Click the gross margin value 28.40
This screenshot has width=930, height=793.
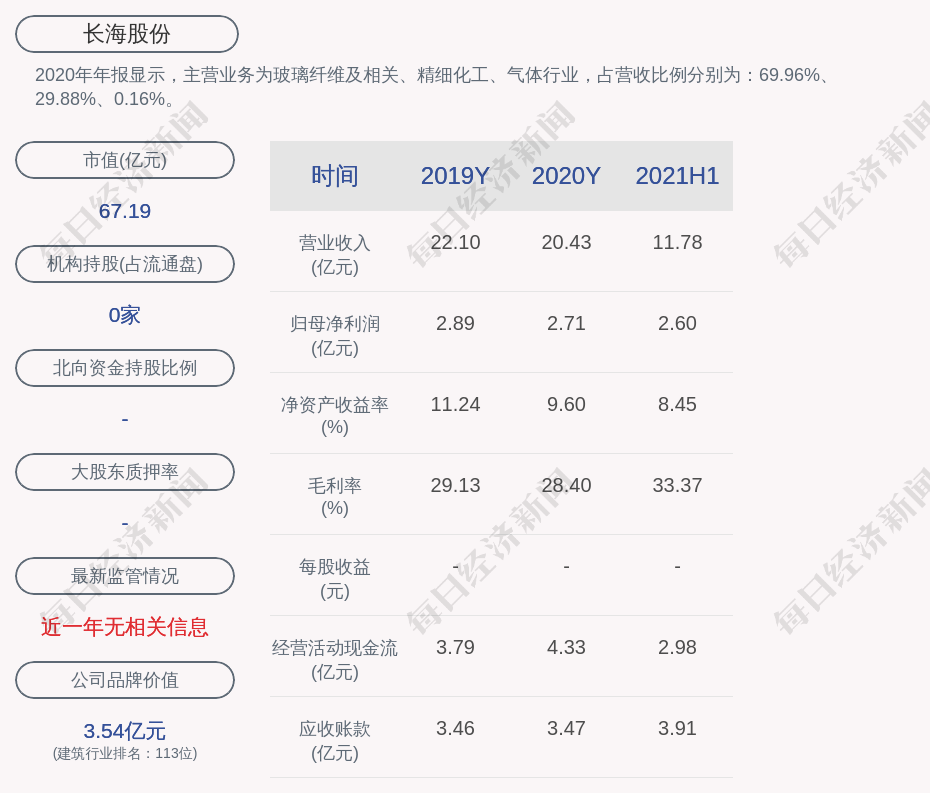coord(566,485)
